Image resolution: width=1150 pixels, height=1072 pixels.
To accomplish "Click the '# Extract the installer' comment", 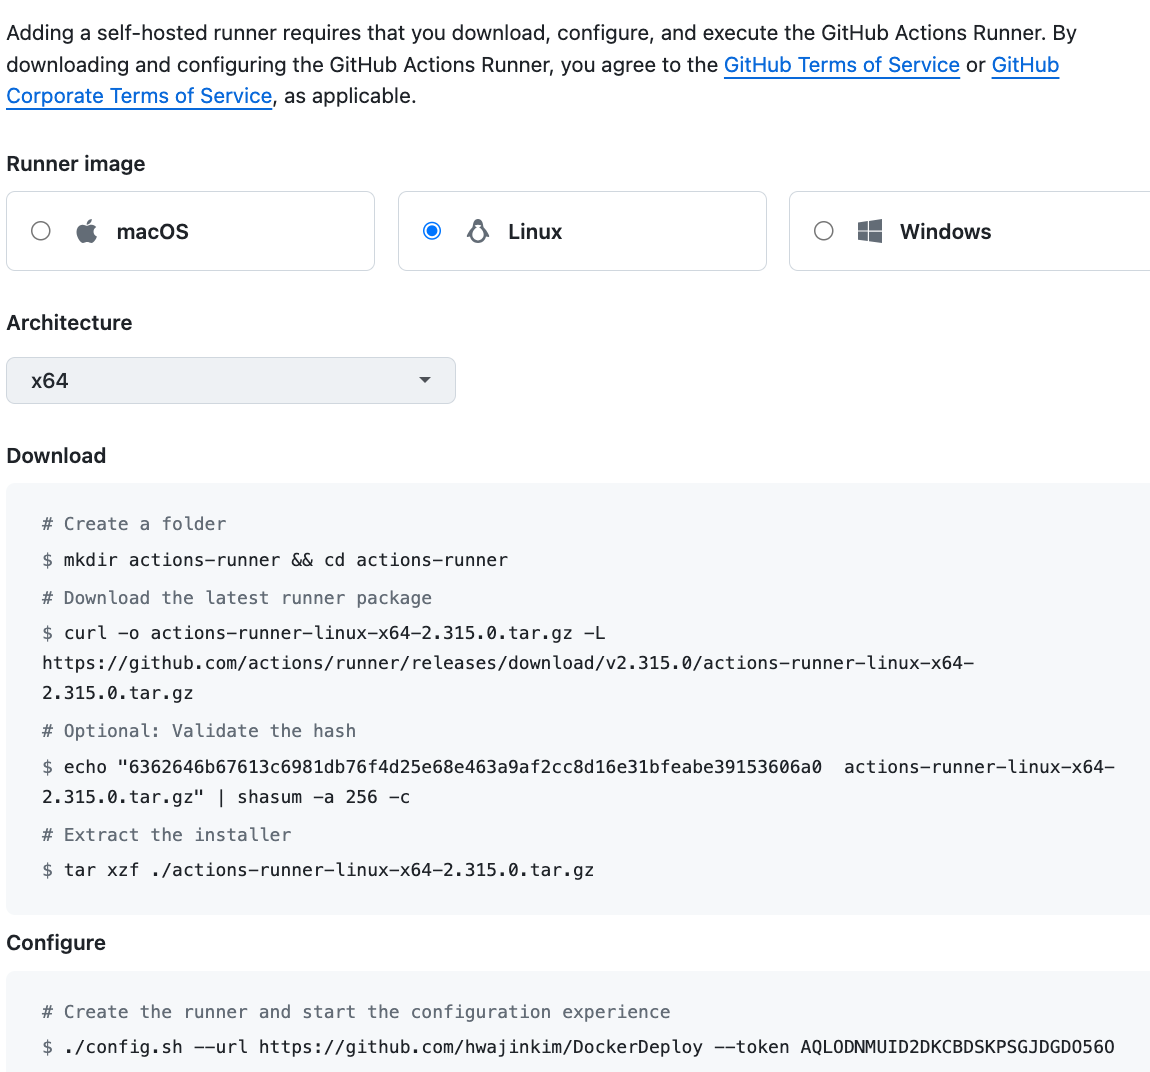I will [x=166, y=834].
